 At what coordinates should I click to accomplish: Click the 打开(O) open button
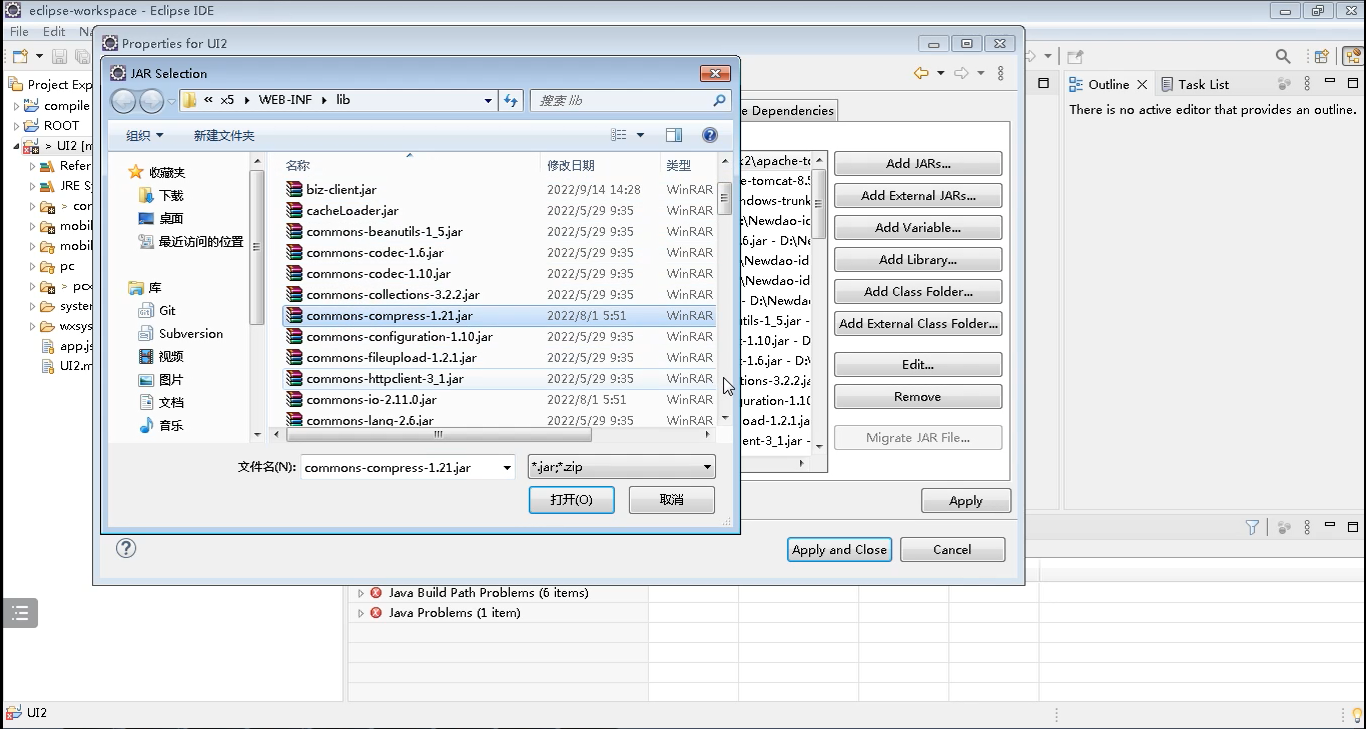[x=571, y=500]
